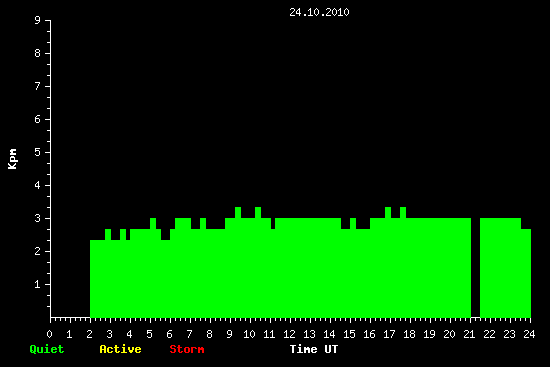
Task: Click the date title 24.10.2010
Action: pos(319,12)
